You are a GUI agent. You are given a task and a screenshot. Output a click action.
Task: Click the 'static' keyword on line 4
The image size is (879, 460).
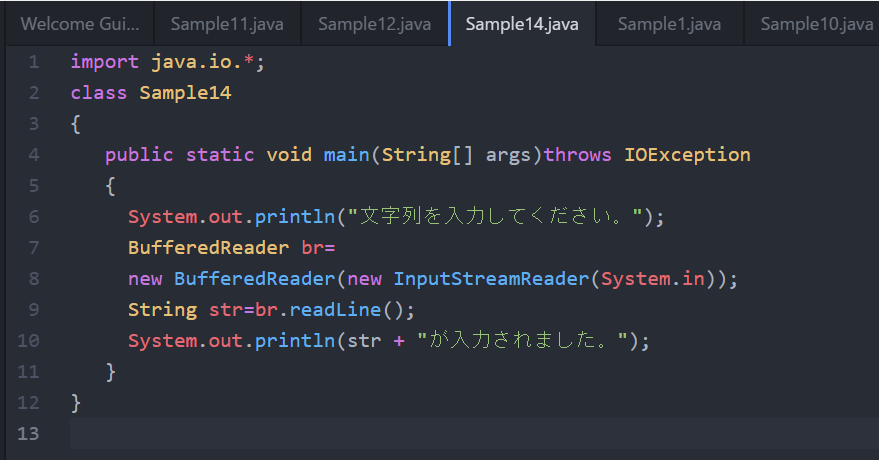click(x=220, y=155)
